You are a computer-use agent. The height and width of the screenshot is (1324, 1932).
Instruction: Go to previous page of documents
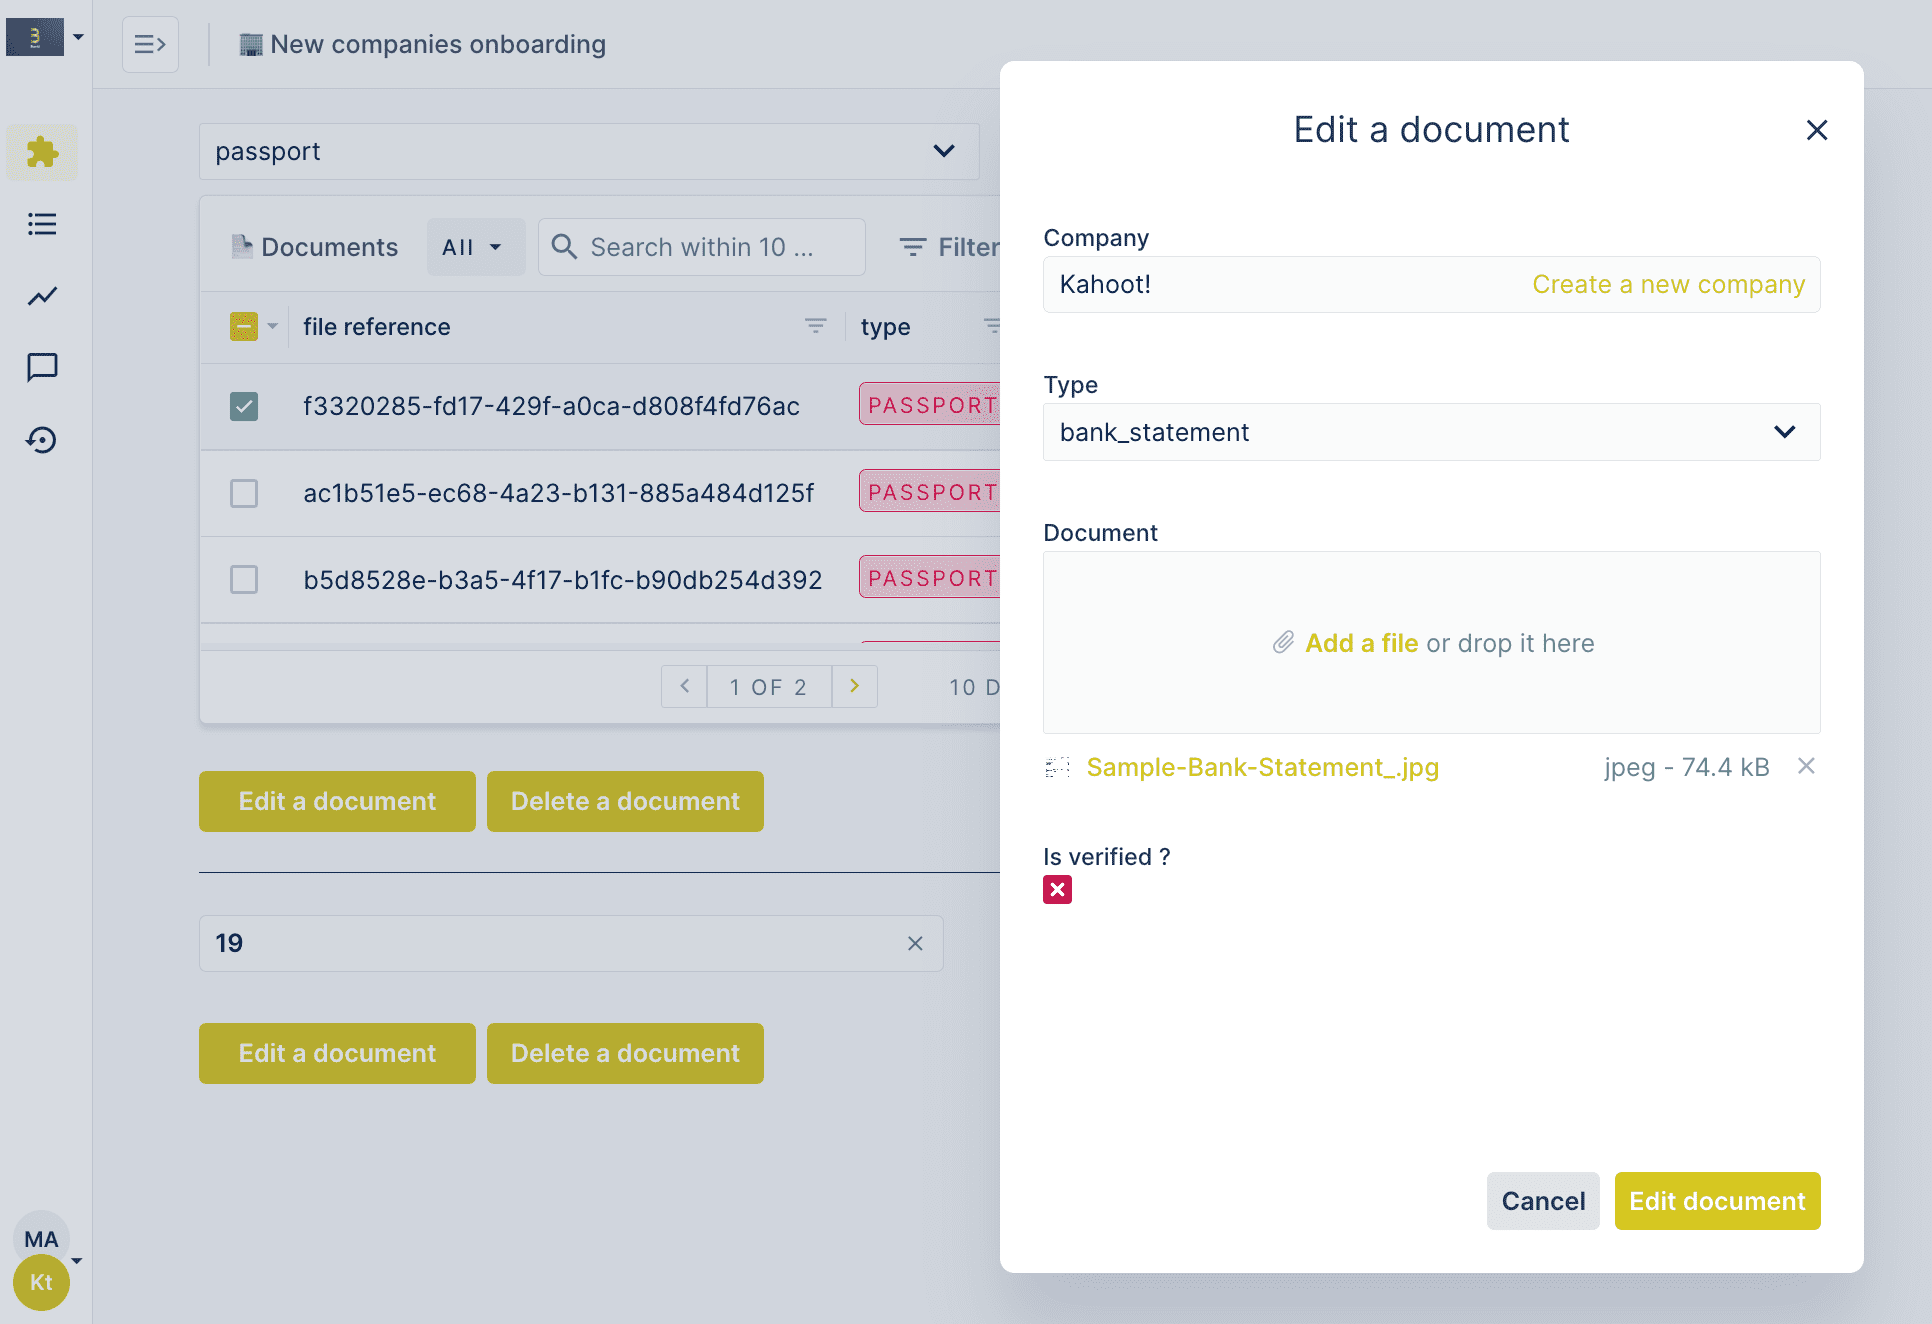point(685,686)
